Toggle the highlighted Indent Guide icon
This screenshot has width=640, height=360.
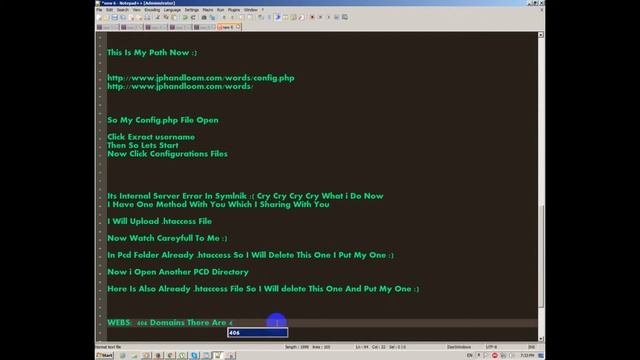[278, 17]
